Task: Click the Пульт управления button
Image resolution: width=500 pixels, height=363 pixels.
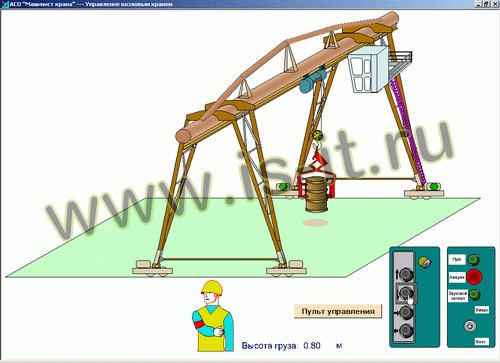Action: pos(338,311)
